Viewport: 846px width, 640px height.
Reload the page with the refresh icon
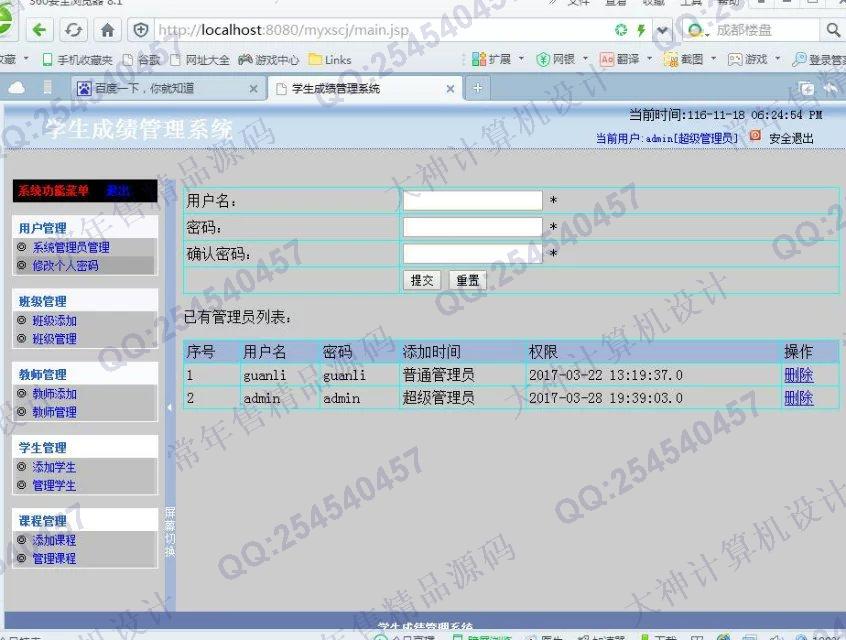pos(73,30)
